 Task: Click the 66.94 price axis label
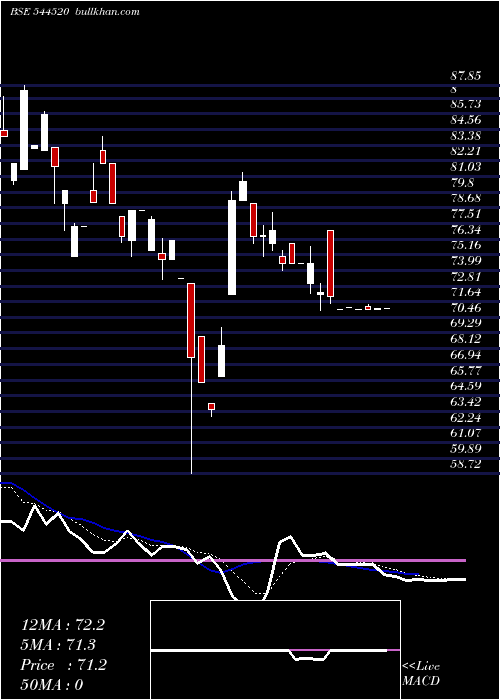(466, 354)
